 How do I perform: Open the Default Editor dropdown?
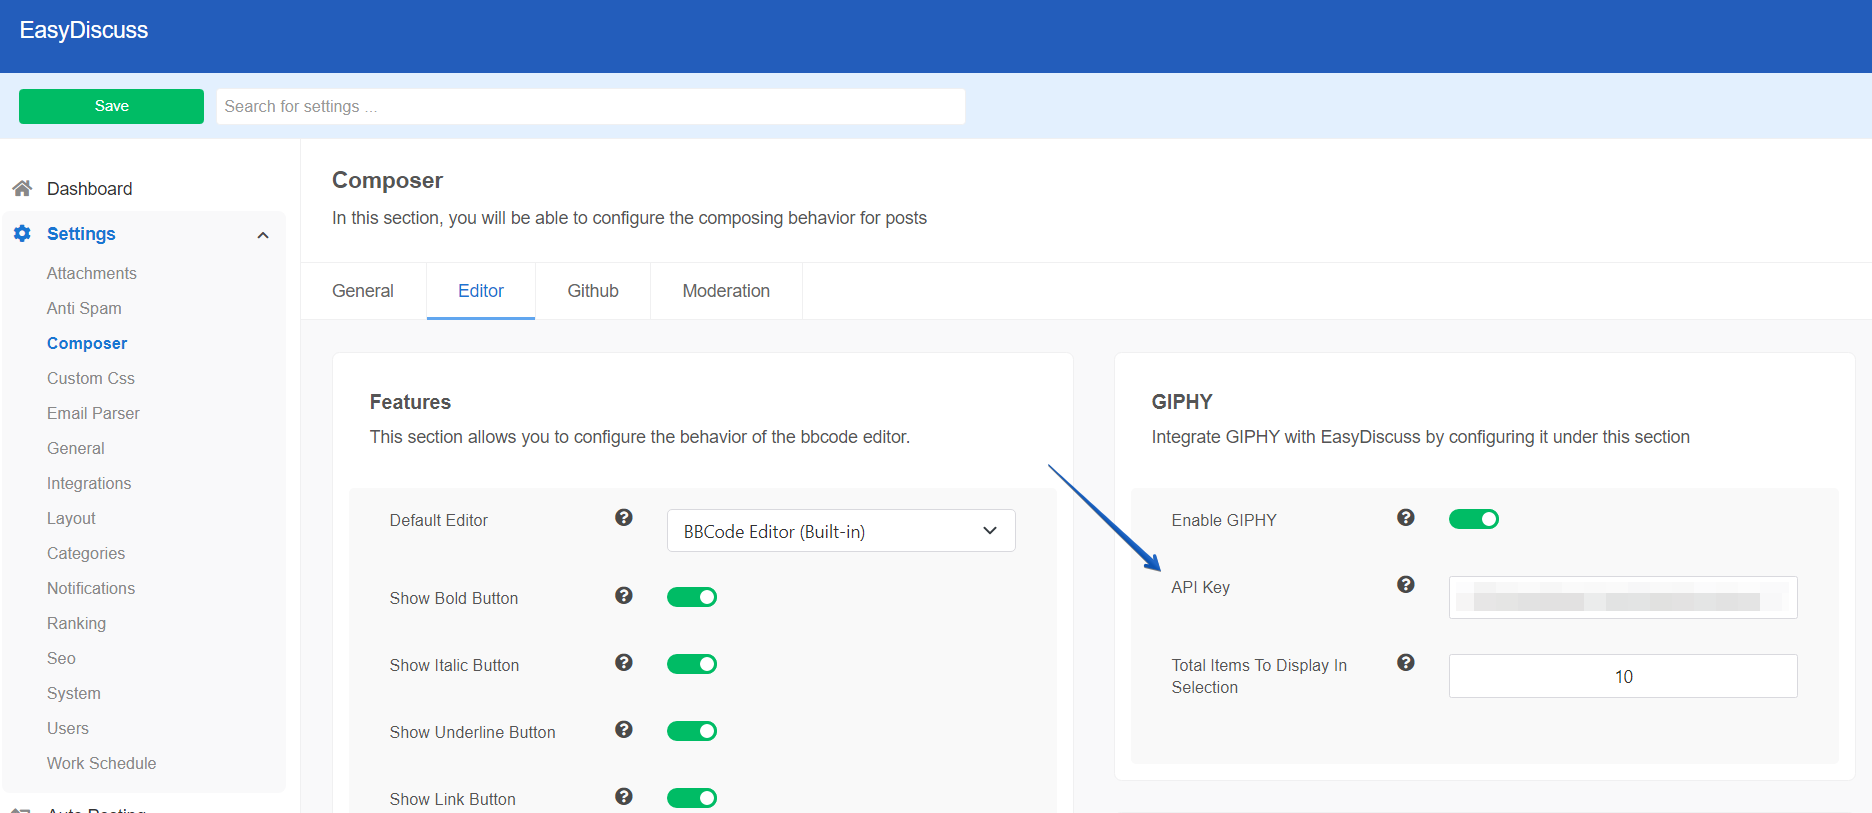pos(841,531)
